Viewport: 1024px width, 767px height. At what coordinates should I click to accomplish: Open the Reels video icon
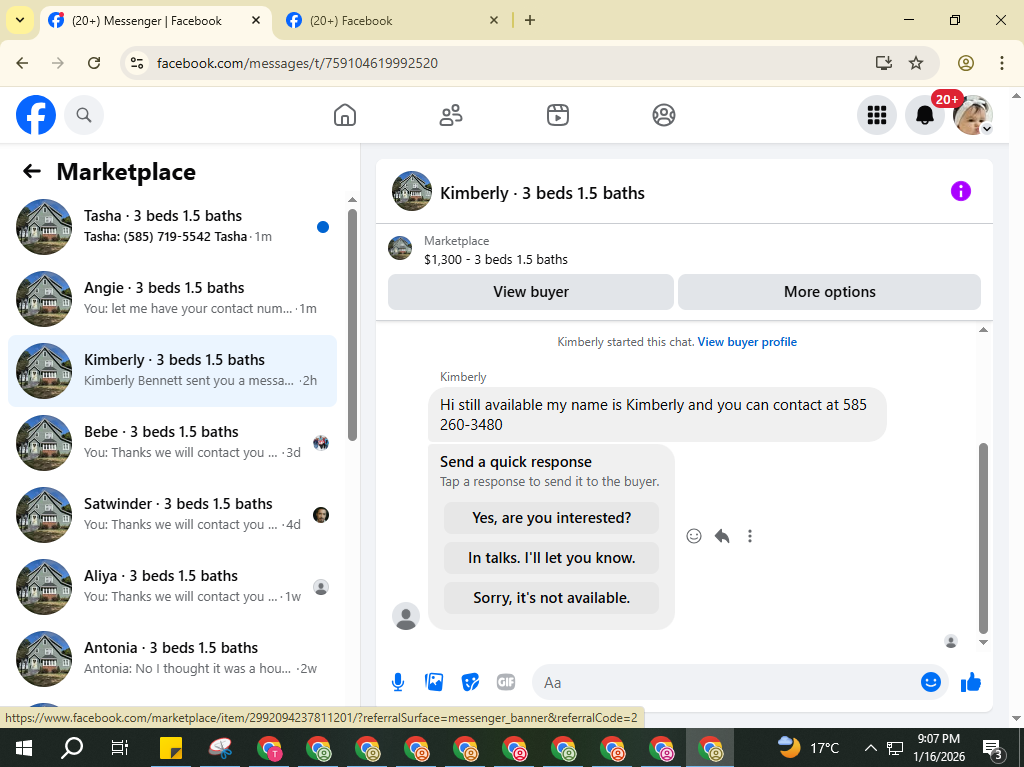point(558,115)
